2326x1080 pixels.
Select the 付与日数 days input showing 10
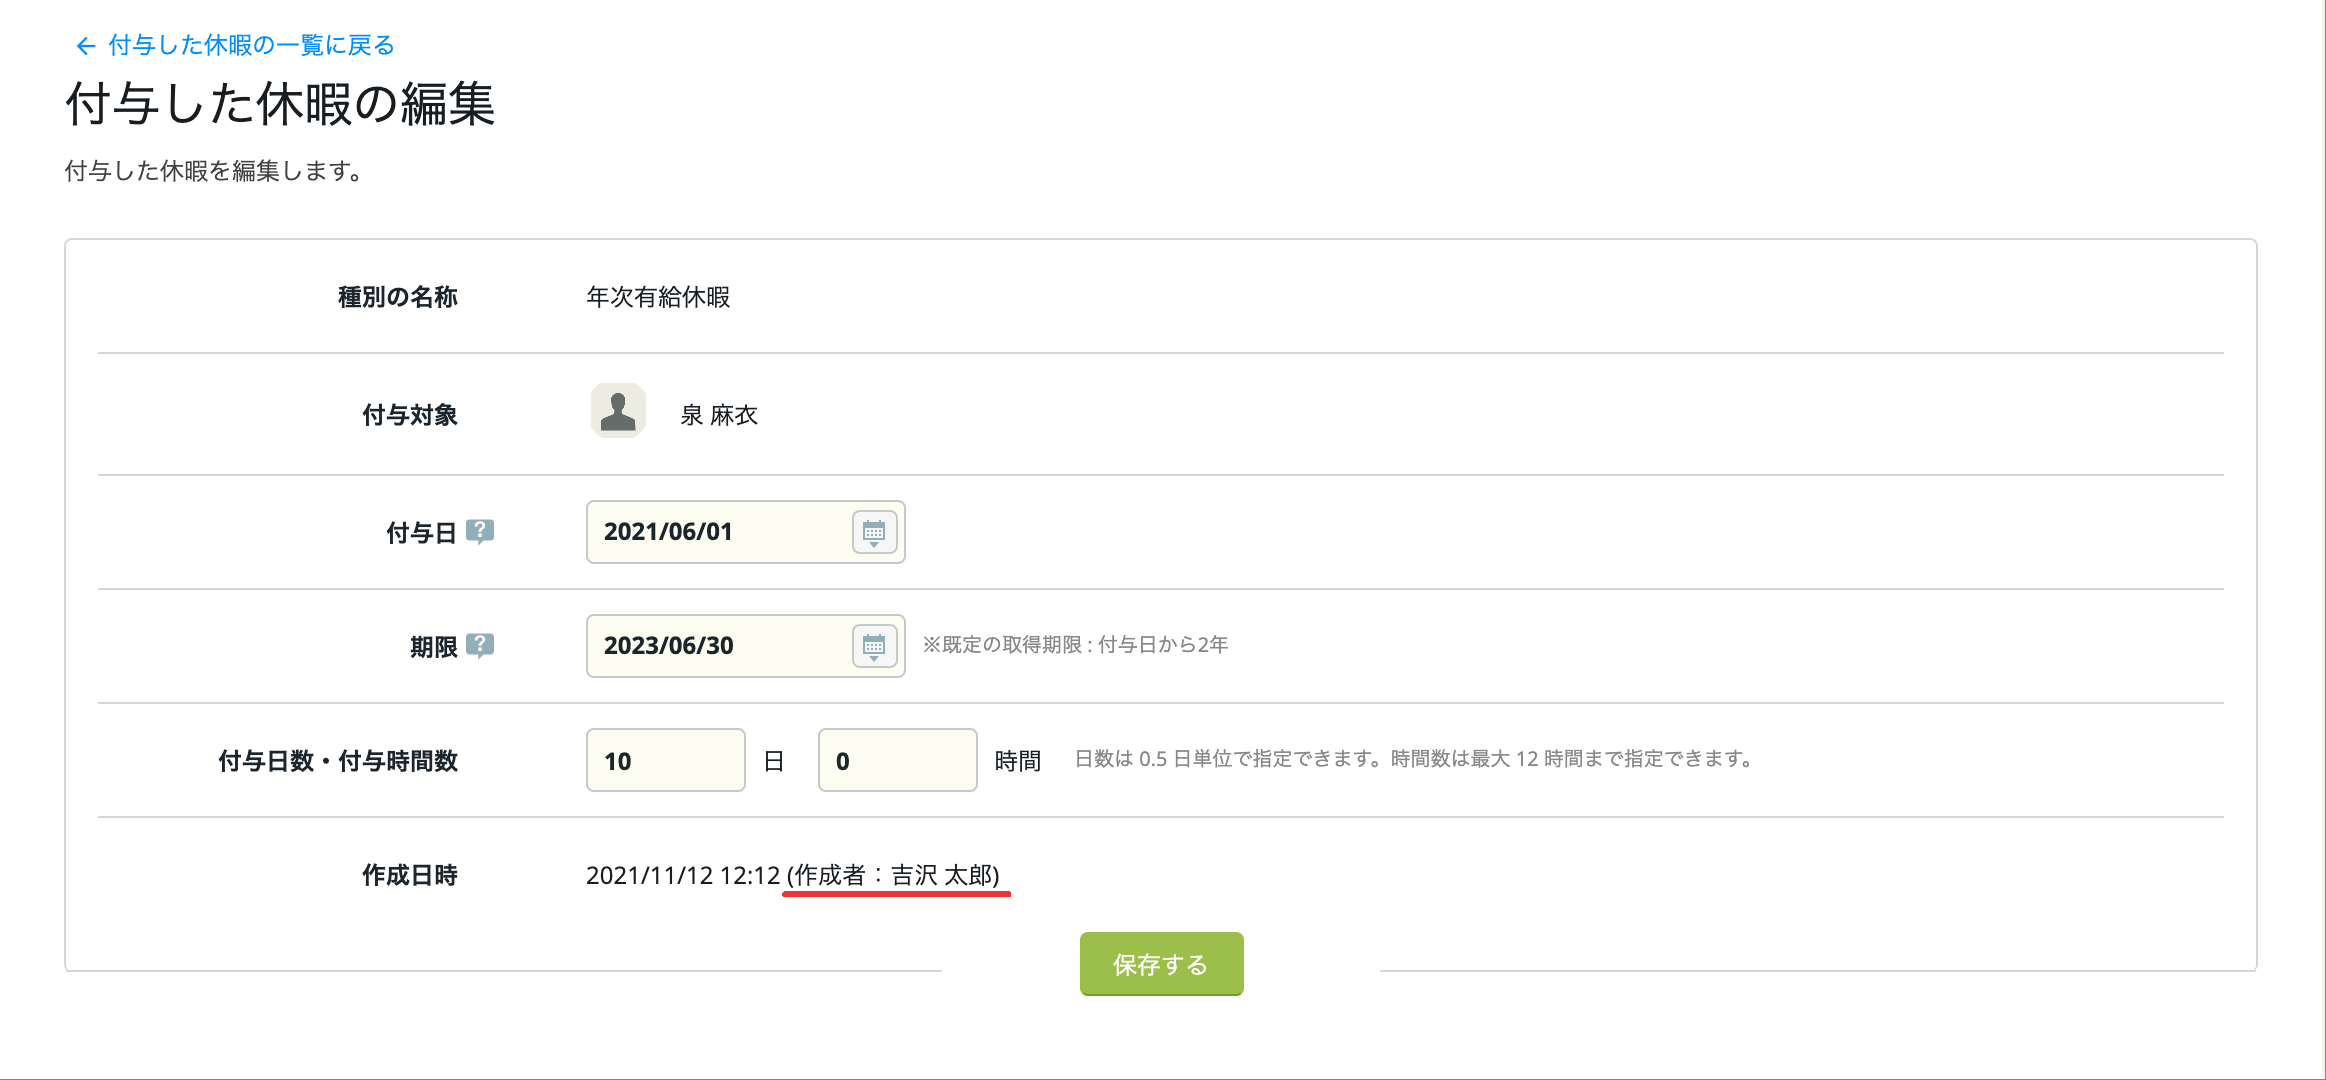coord(666,760)
